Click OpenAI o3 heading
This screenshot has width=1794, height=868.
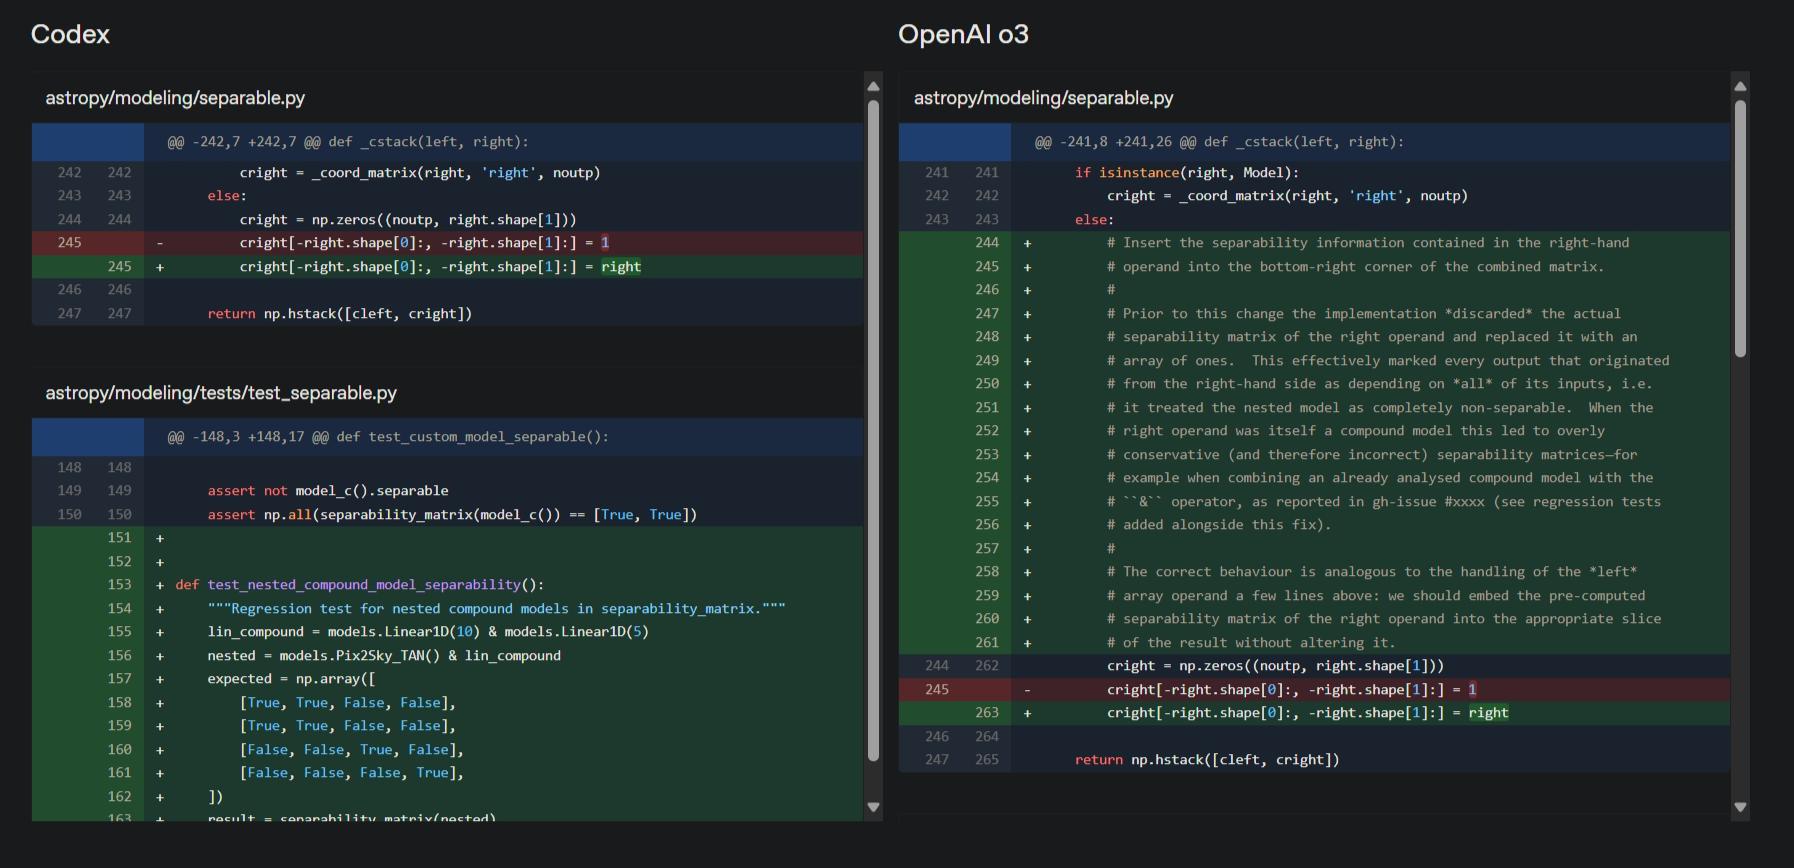[963, 34]
